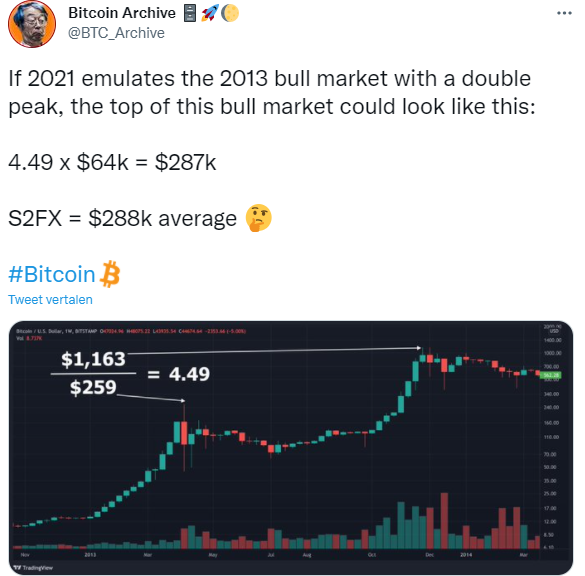Click the rocket emoji beside the name
The height and width of the screenshot is (576, 585).
tap(210, 13)
